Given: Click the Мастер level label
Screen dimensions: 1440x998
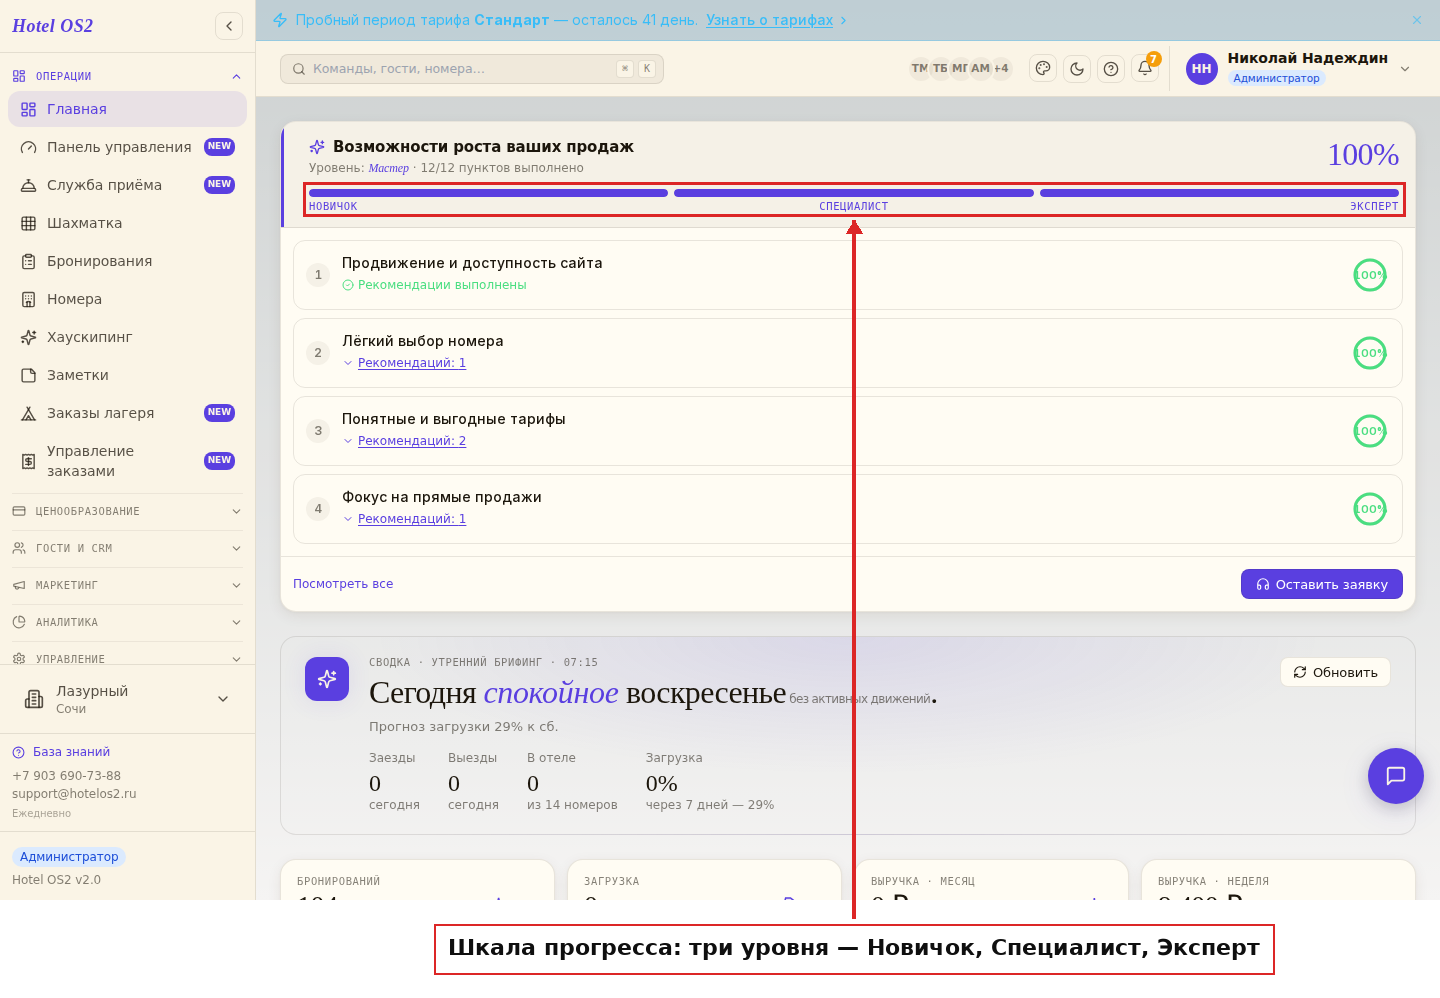Looking at the screenshot, I should (388, 168).
